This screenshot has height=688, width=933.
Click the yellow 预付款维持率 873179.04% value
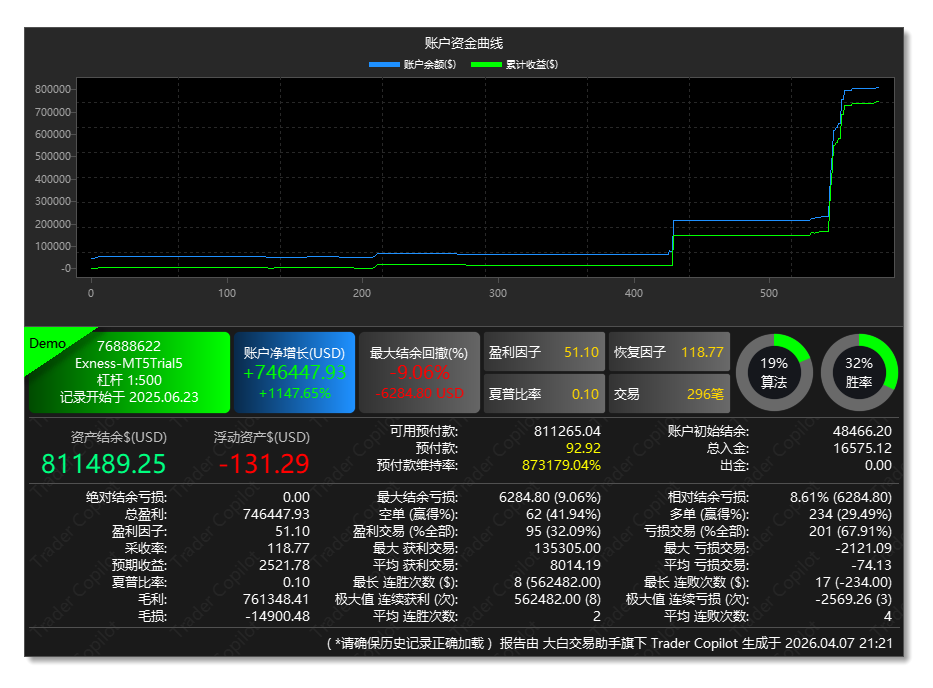click(x=561, y=465)
